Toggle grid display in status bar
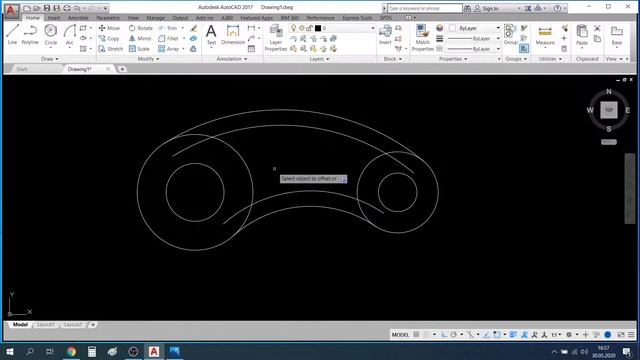Image resolution: width=640 pixels, height=360 pixels. point(416,335)
